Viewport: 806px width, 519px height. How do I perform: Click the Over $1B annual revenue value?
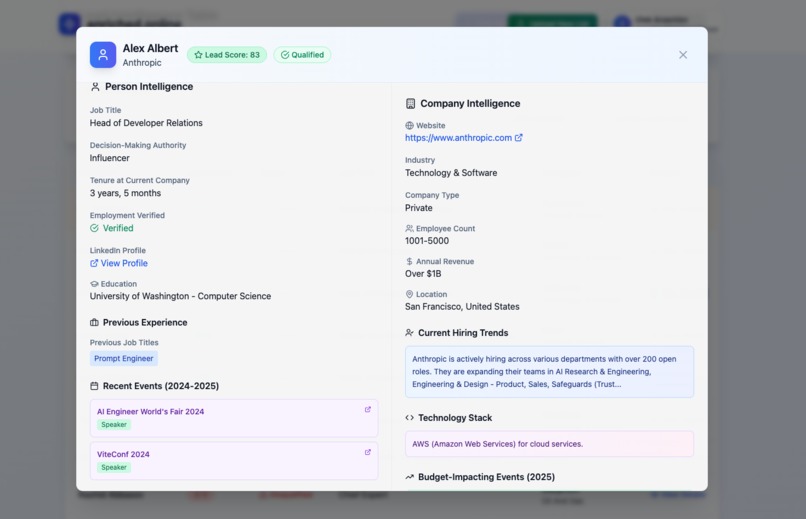coord(423,274)
